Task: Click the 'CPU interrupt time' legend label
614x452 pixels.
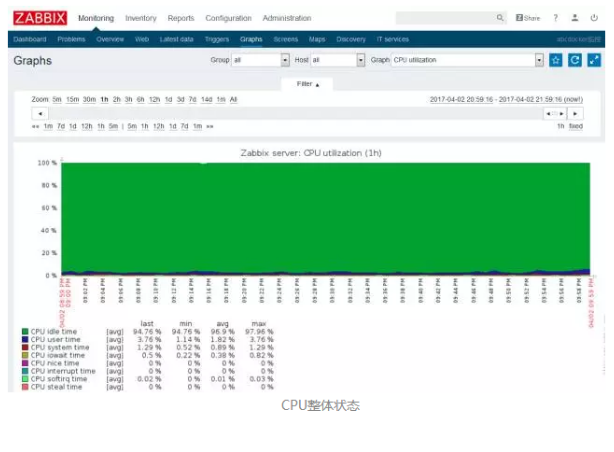Action: (x=63, y=371)
